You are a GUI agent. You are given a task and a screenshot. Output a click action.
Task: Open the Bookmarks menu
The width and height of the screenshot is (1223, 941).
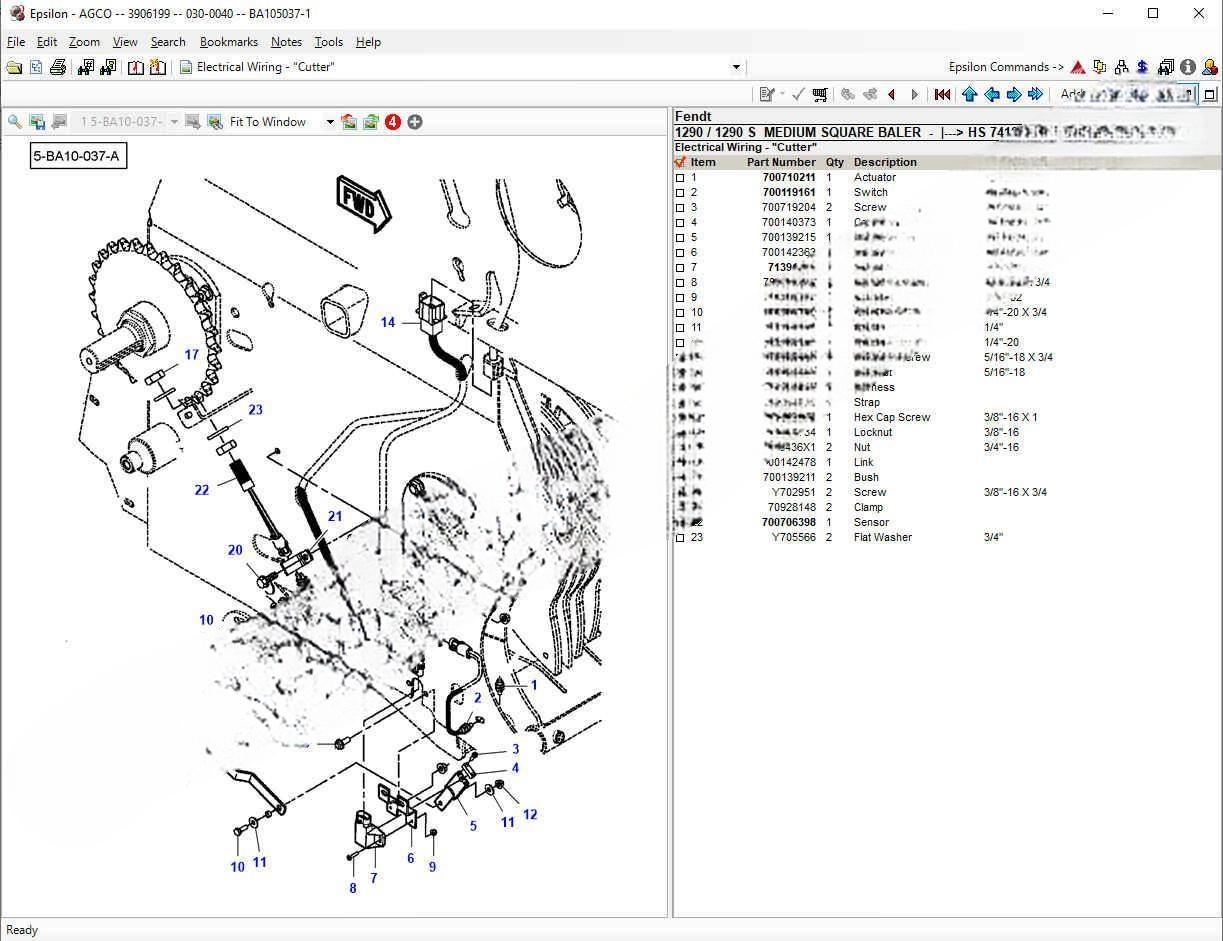pos(228,42)
